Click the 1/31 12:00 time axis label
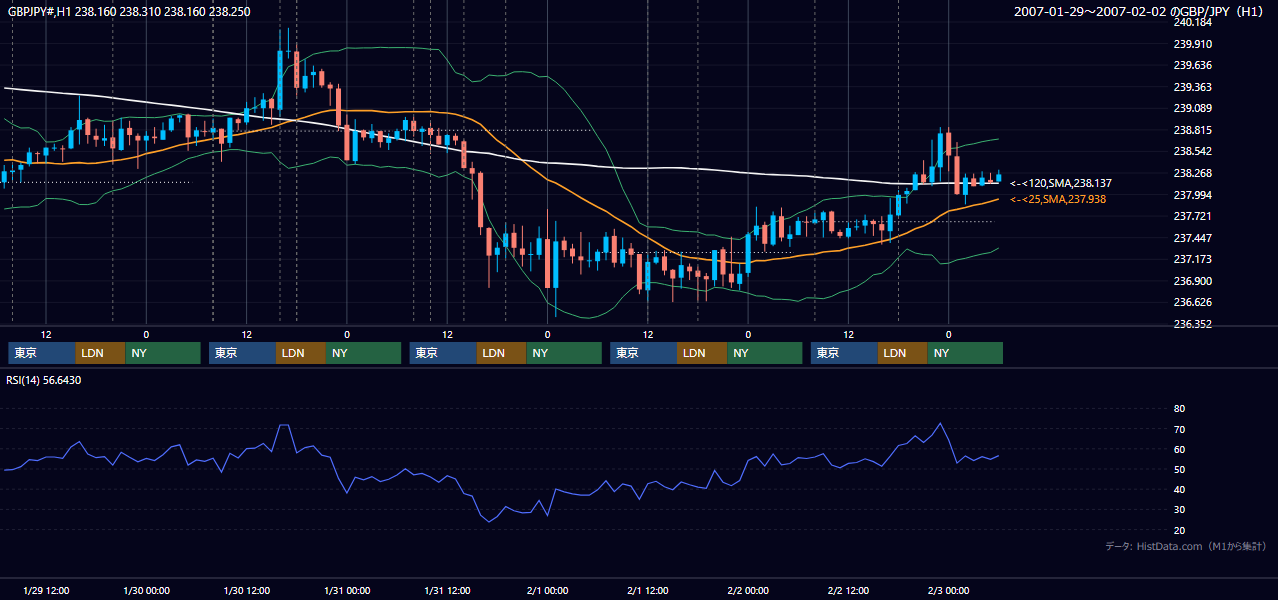This screenshot has width=1278, height=600. 447,591
